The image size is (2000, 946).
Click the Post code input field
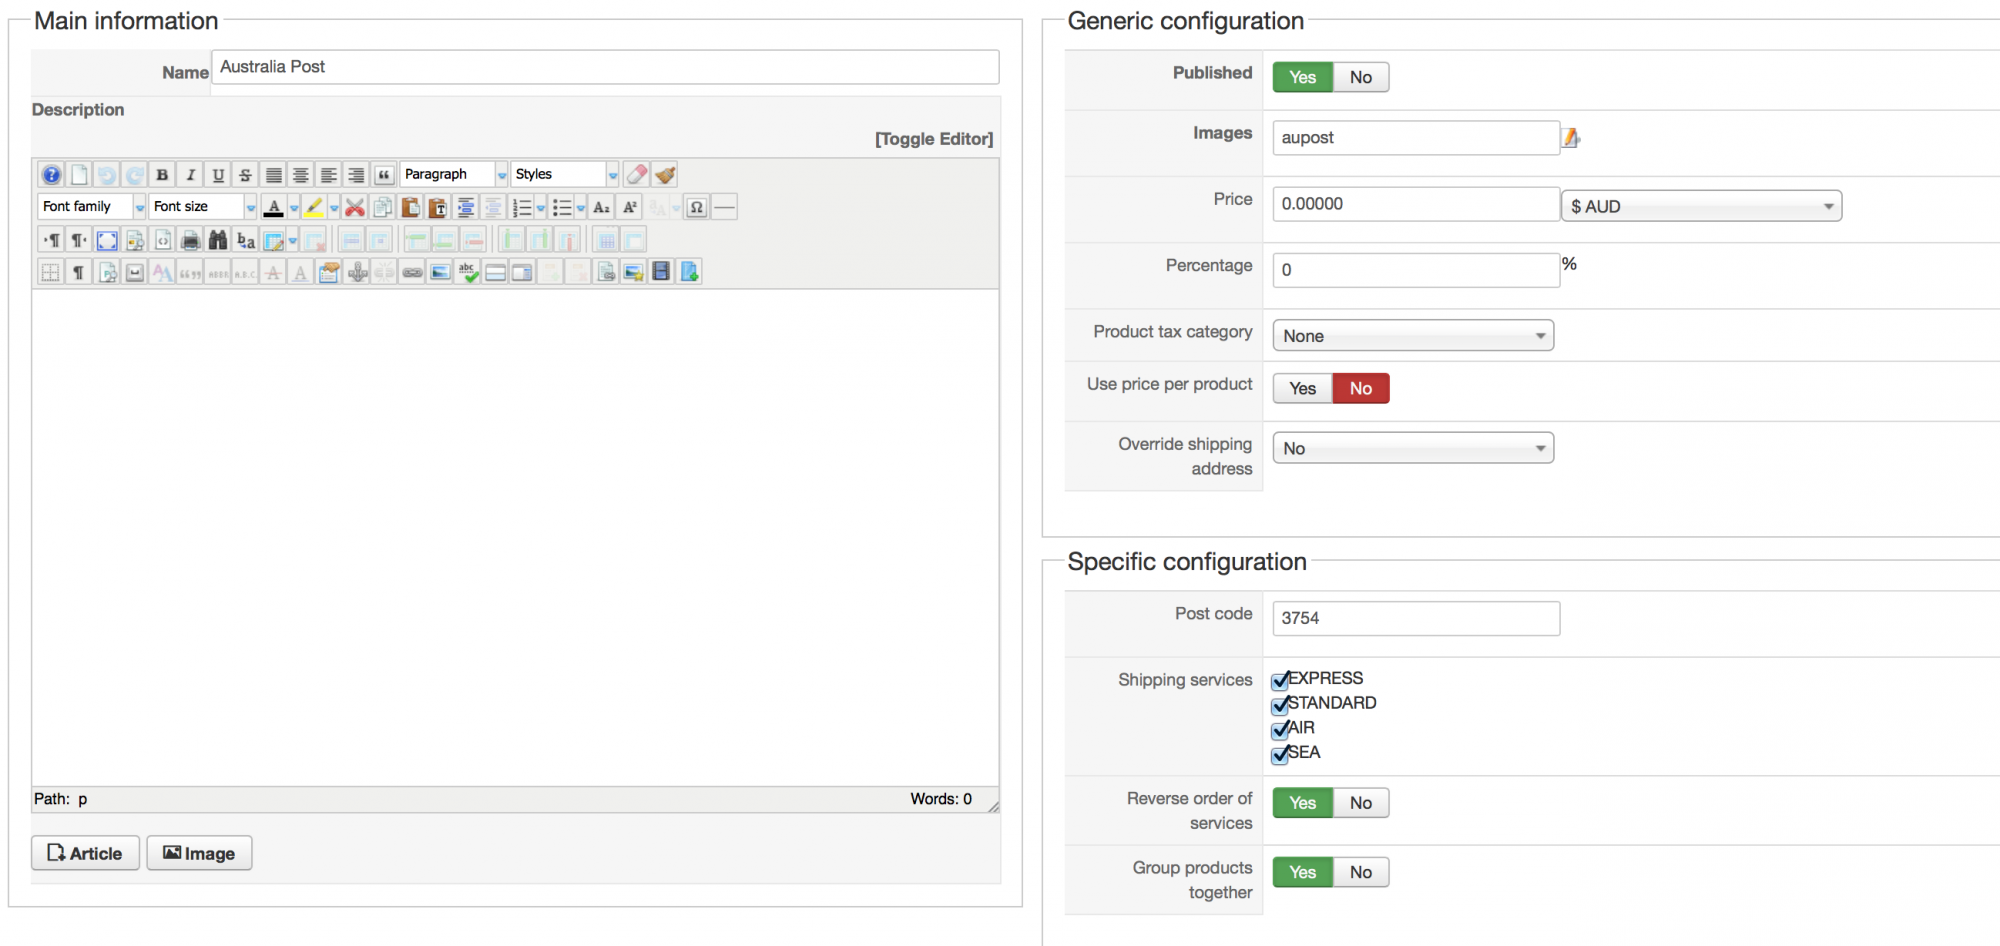pyautogui.click(x=1415, y=618)
